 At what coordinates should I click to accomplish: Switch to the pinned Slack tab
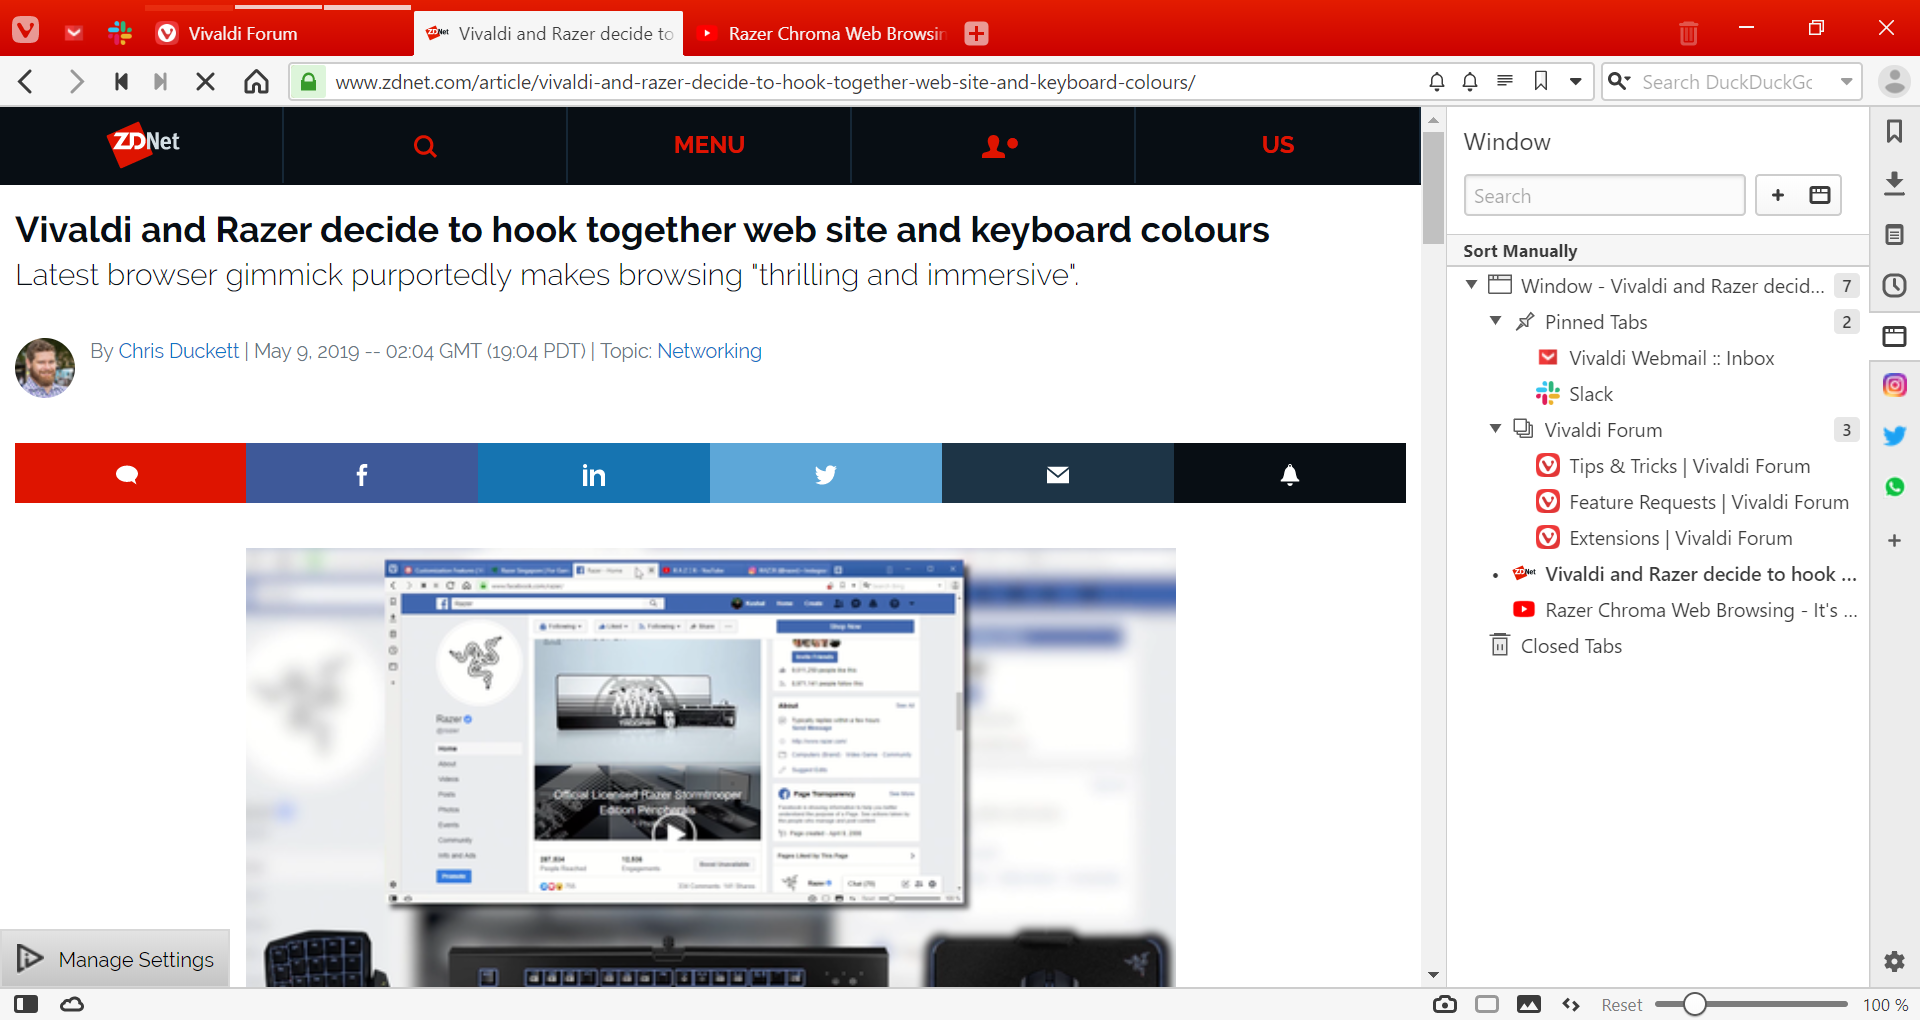pyautogui.click(x=121, y=33)
